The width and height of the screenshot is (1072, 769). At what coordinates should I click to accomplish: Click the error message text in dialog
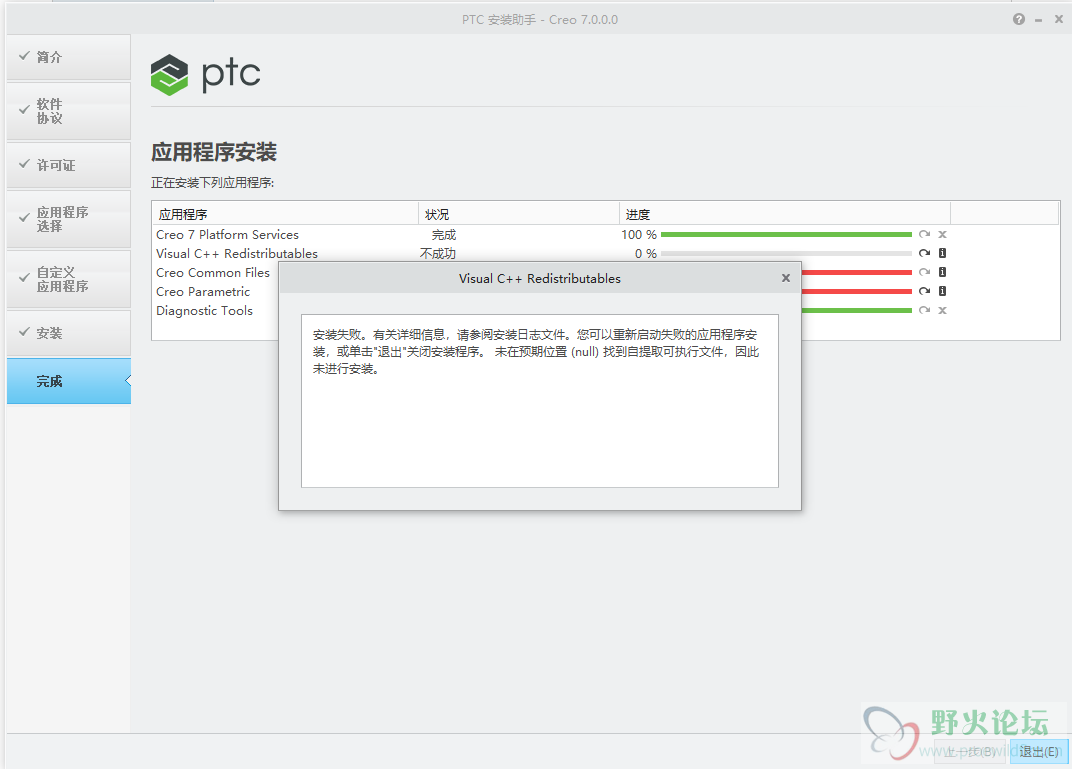[536, 351]
